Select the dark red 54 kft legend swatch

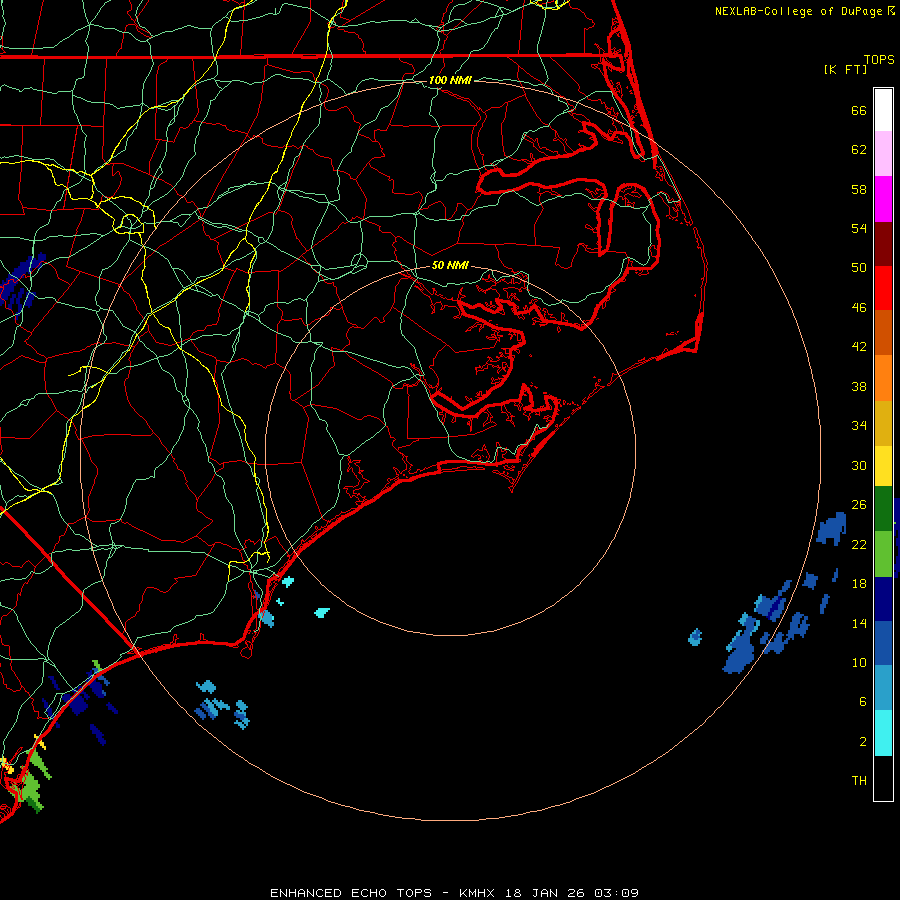pos(883,243)
